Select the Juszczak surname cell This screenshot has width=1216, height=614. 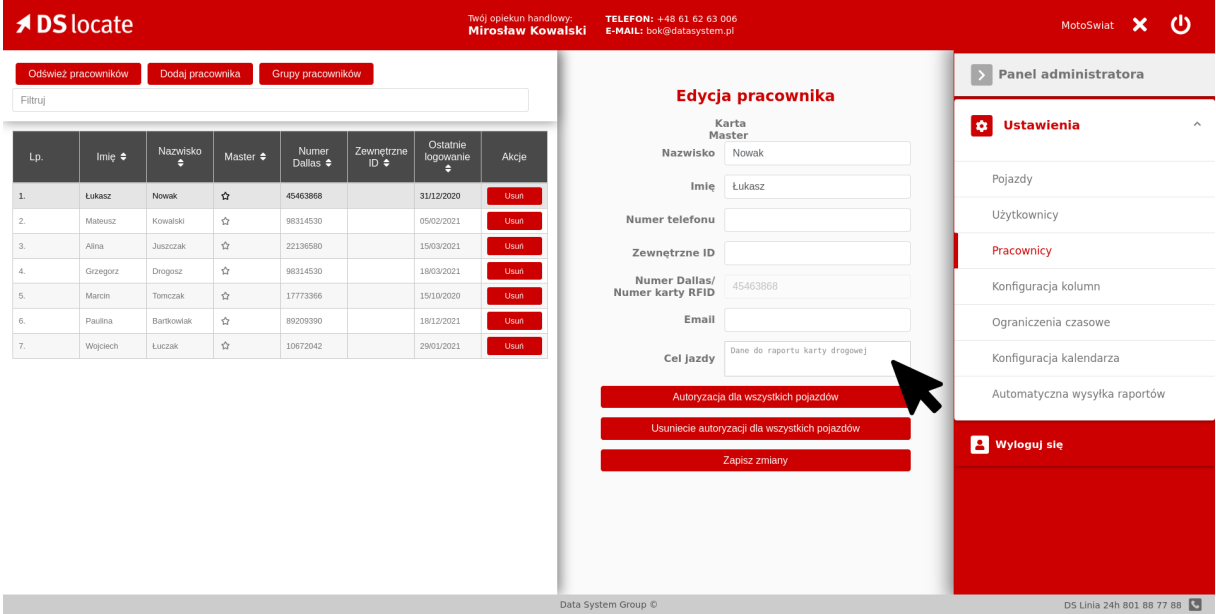[180, 246]
